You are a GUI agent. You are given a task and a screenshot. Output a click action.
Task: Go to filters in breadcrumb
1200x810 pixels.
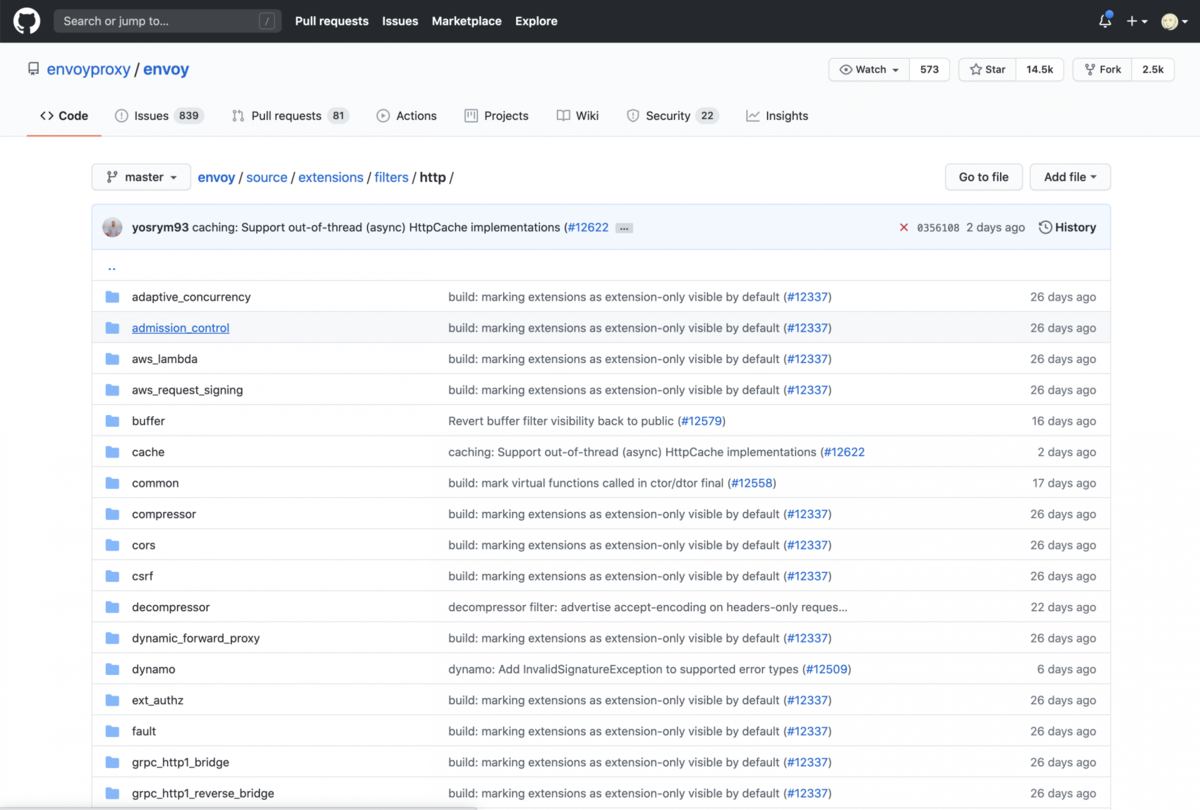[x=391, y=177]
